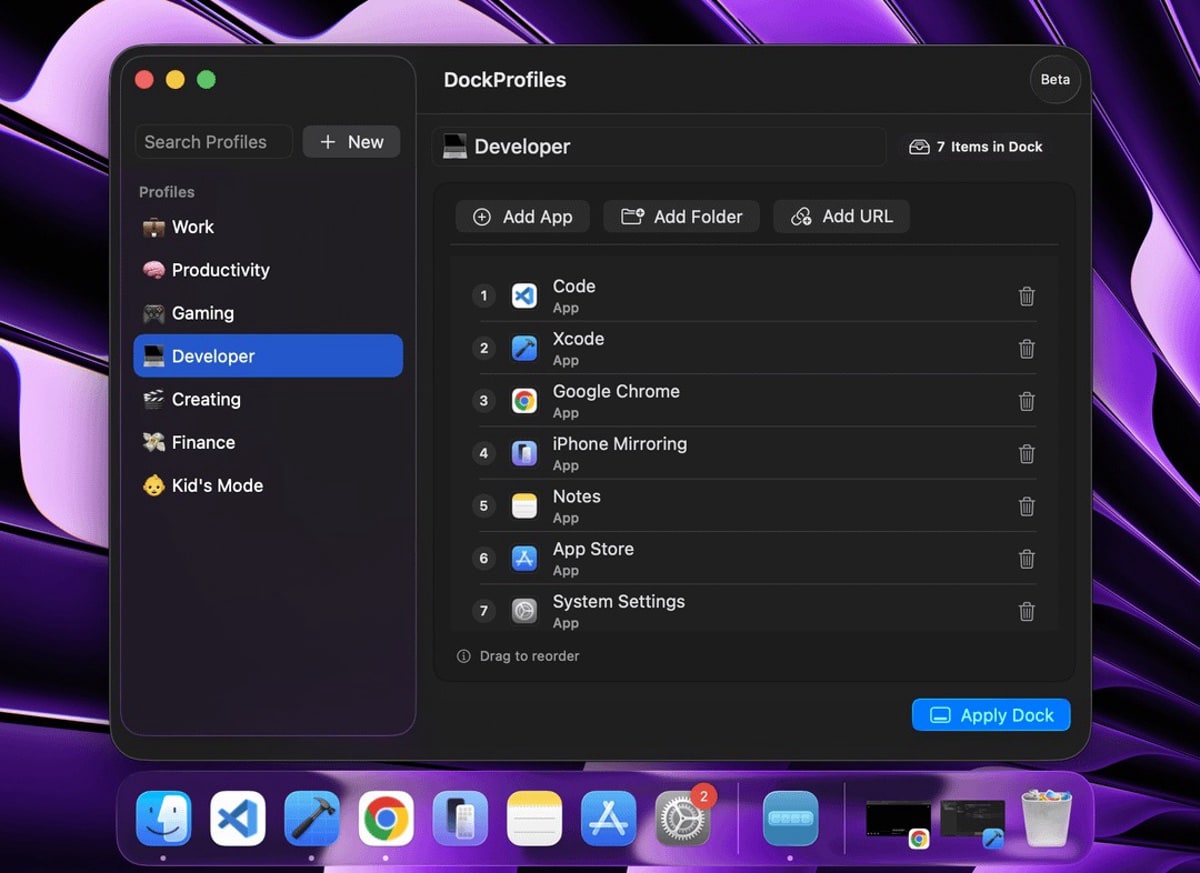The height and width of the screenshot is (873, 1200).
Task: Click iPhone Mirroring icon in the list
Action: tap(524, 453)
